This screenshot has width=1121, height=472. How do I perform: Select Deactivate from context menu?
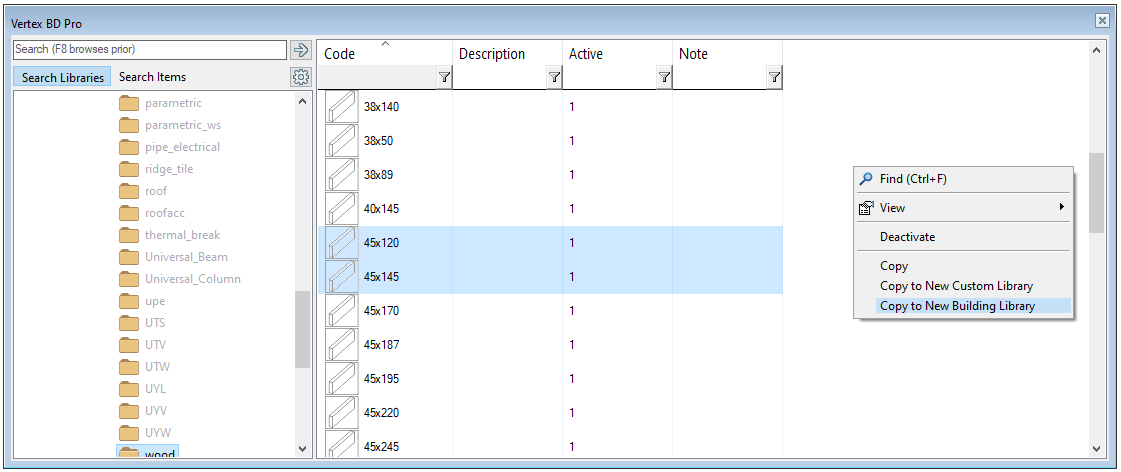coord(907,237)
